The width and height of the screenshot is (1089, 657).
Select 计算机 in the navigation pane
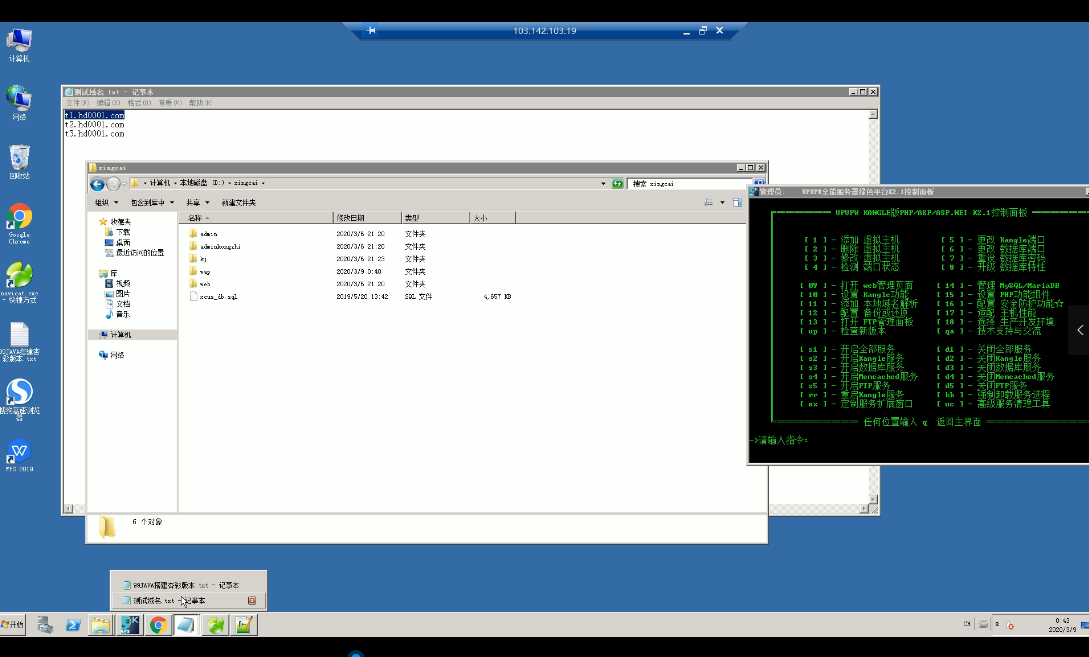tap(120, 335)
